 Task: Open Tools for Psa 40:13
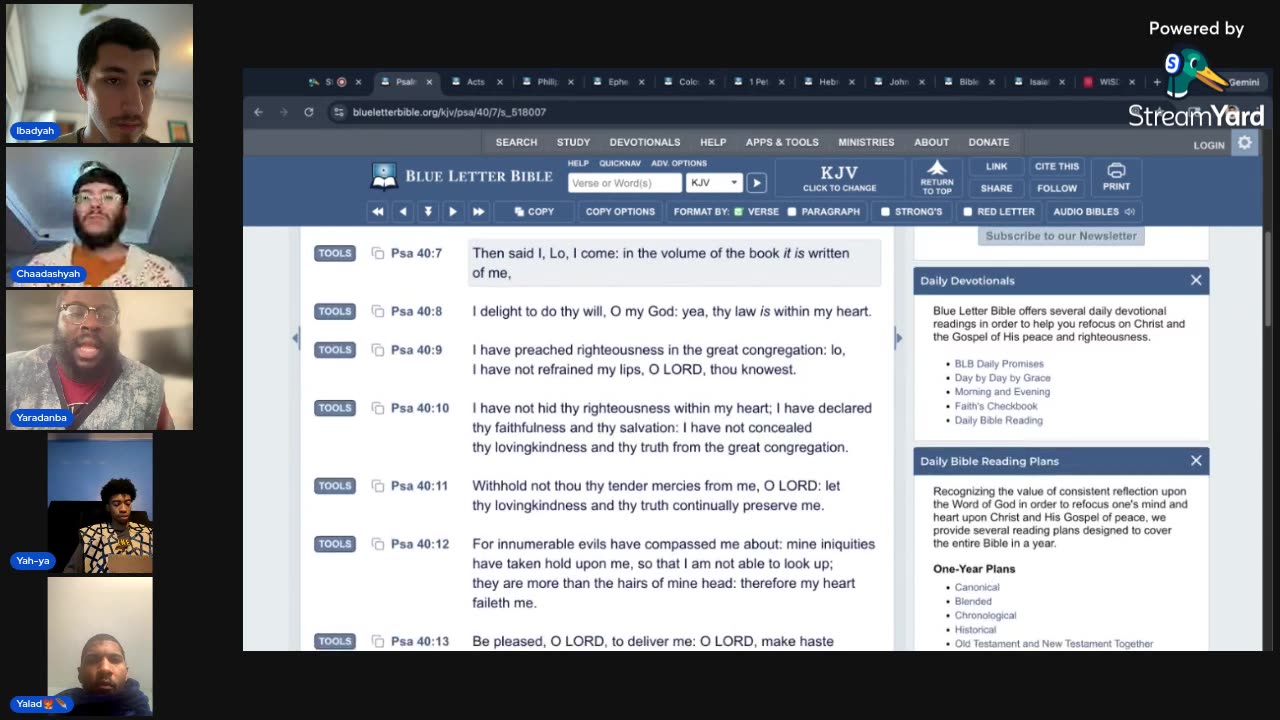coord(335,641)
